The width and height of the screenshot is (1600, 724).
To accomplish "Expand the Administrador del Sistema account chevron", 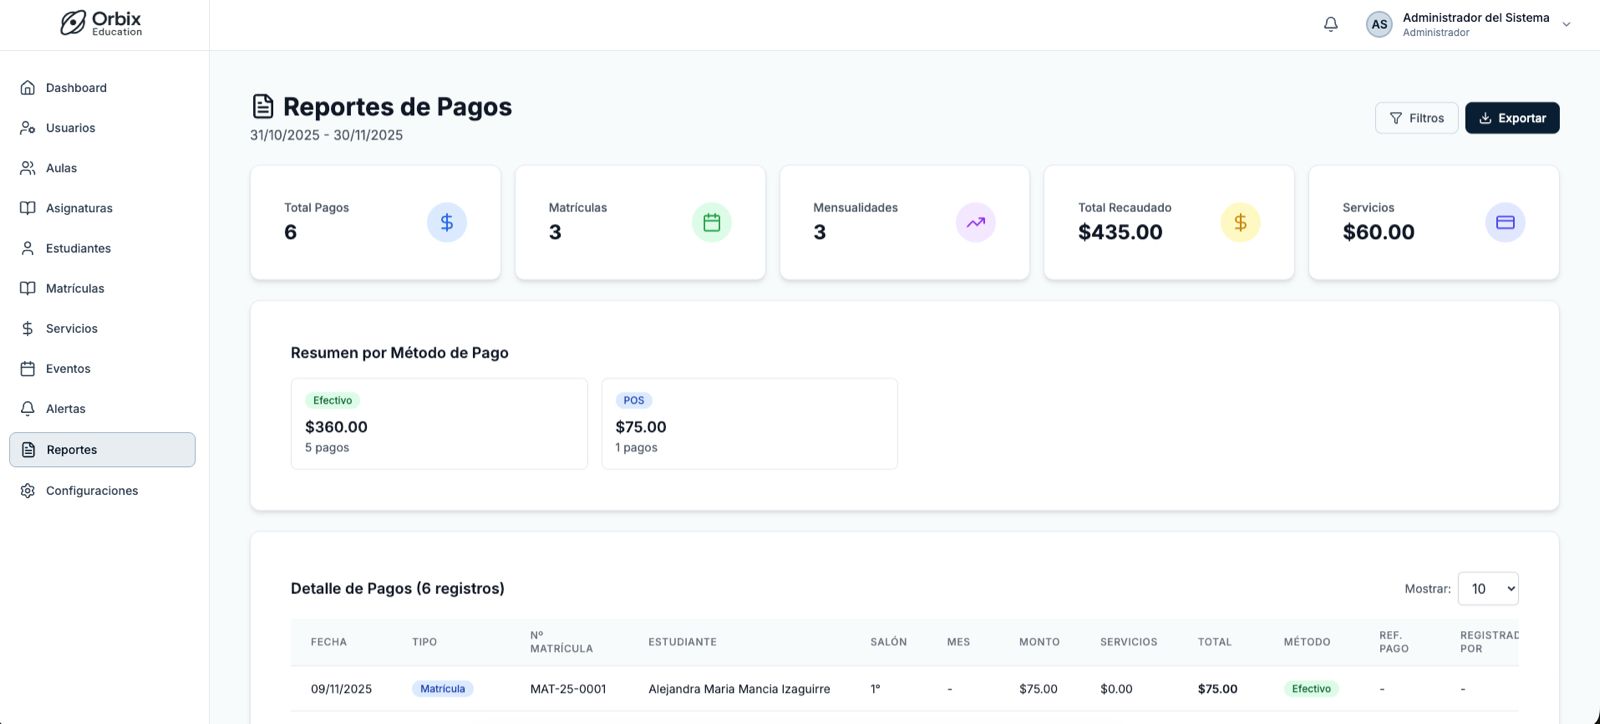I will (x=1566, y=25).
